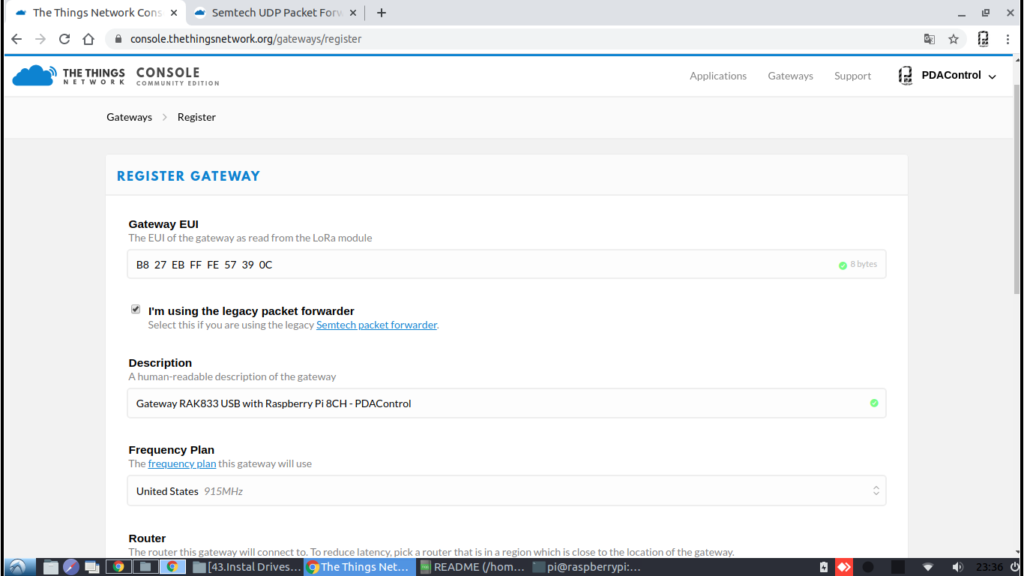Bookmark this page with the star icon

953,39
